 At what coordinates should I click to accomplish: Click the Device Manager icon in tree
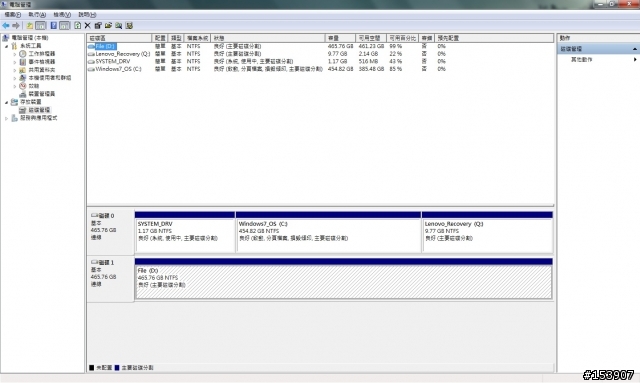tap(22, 94)
